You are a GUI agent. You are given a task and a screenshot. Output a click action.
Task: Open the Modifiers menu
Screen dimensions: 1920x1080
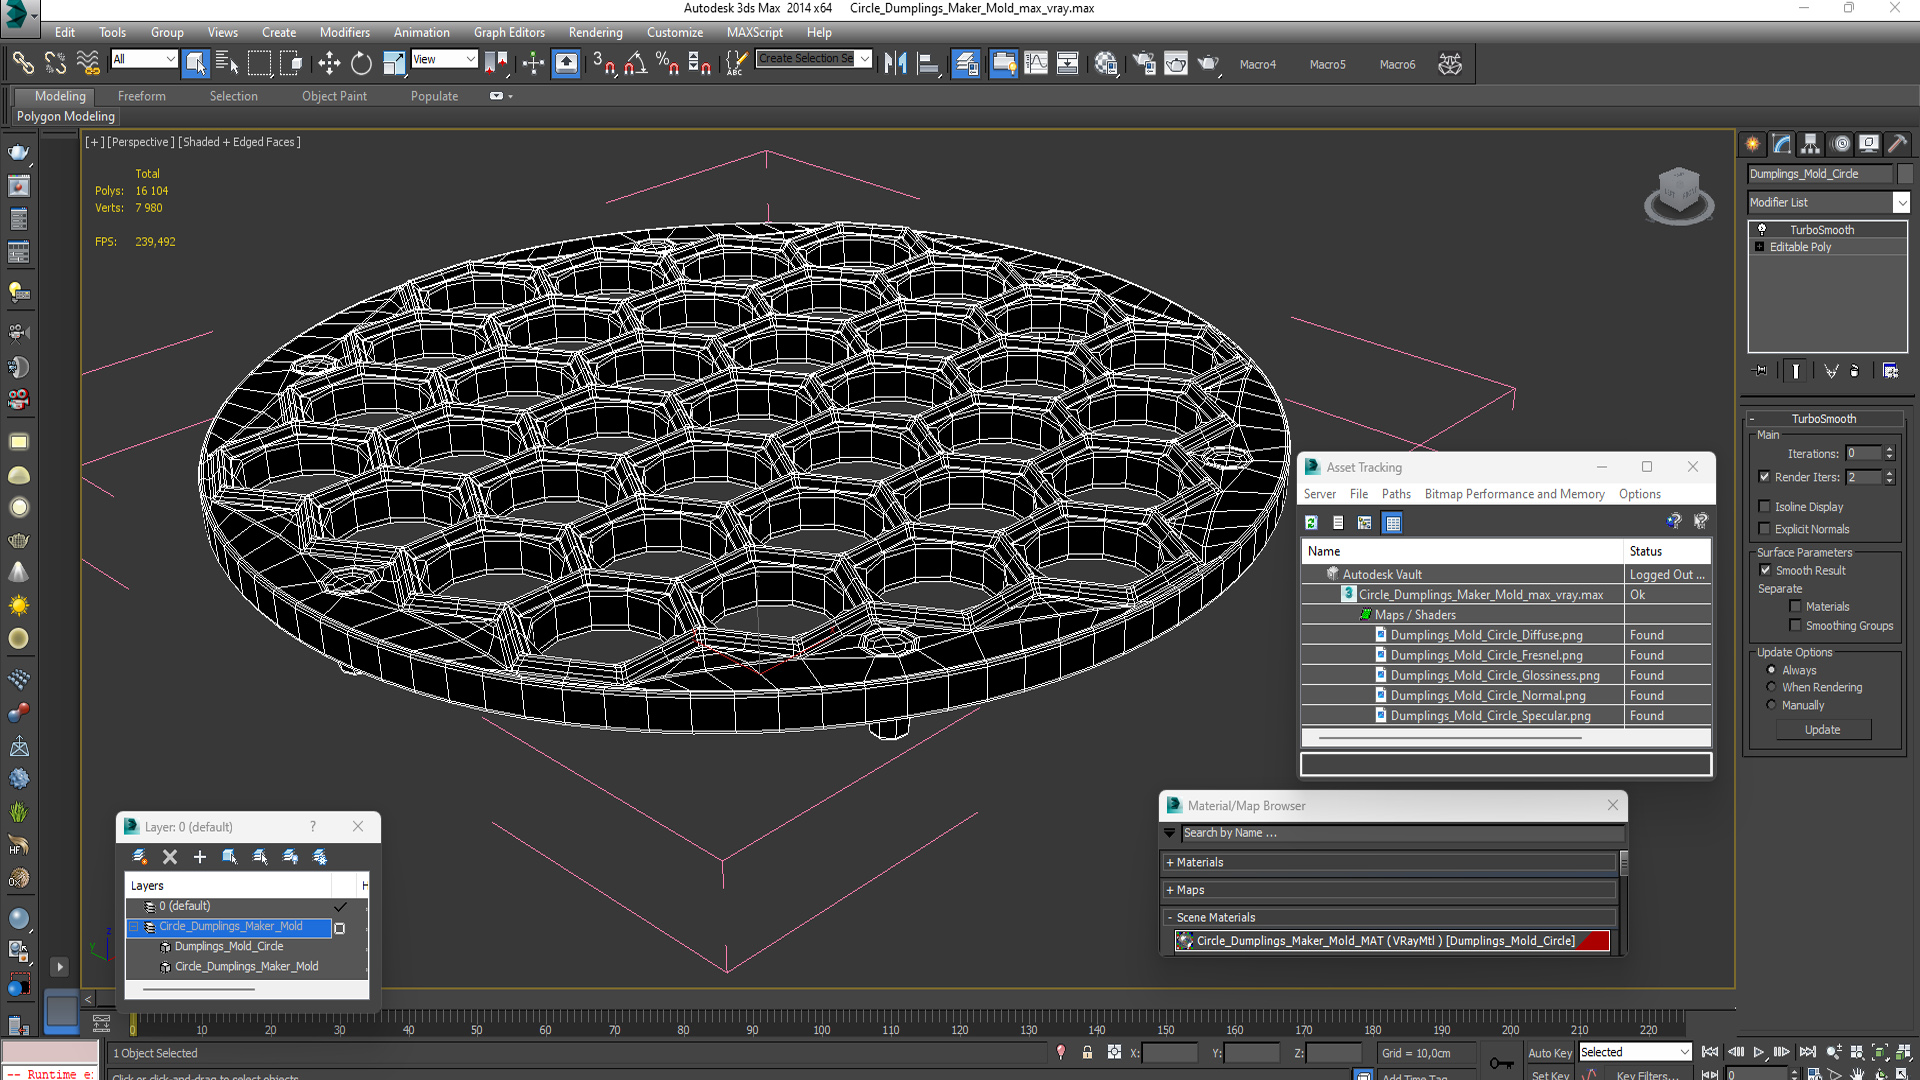coord(345,32)
